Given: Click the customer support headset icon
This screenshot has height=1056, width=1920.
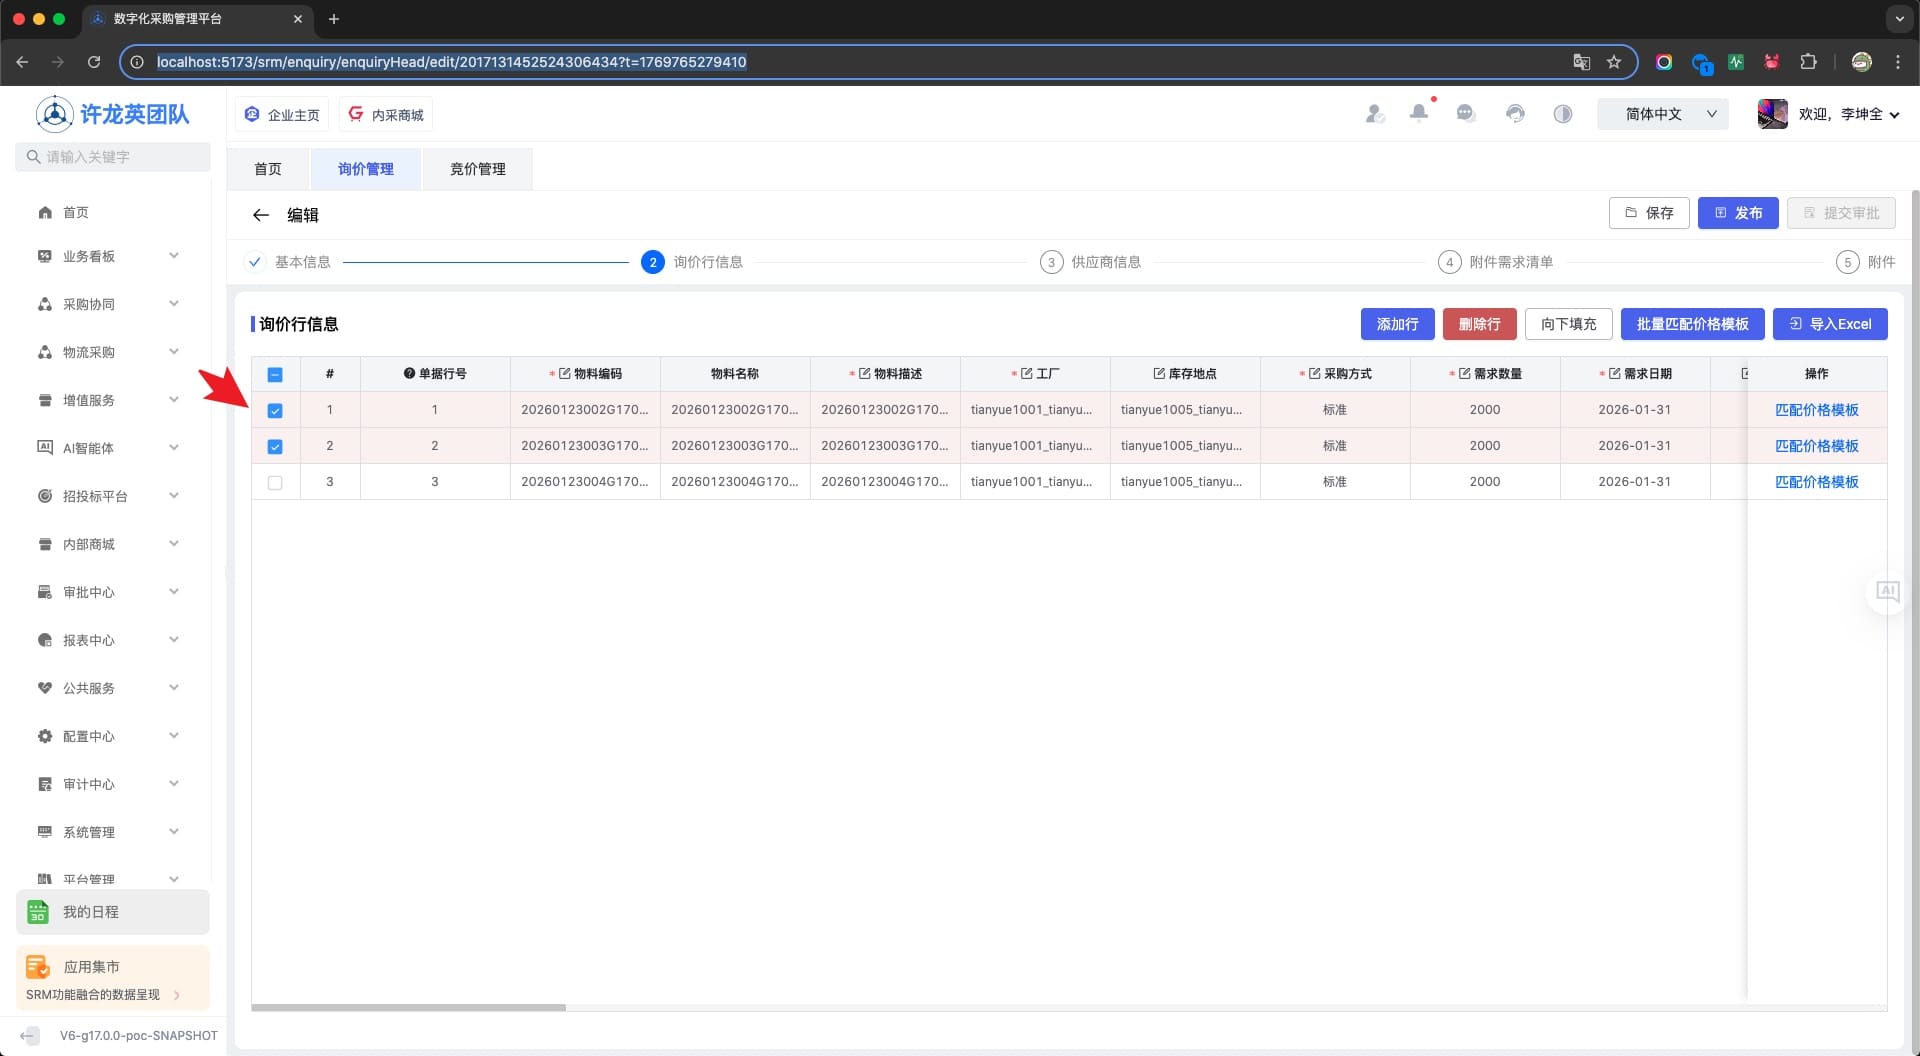Looking at the screenshot, I should click(x=1515, y=113).
